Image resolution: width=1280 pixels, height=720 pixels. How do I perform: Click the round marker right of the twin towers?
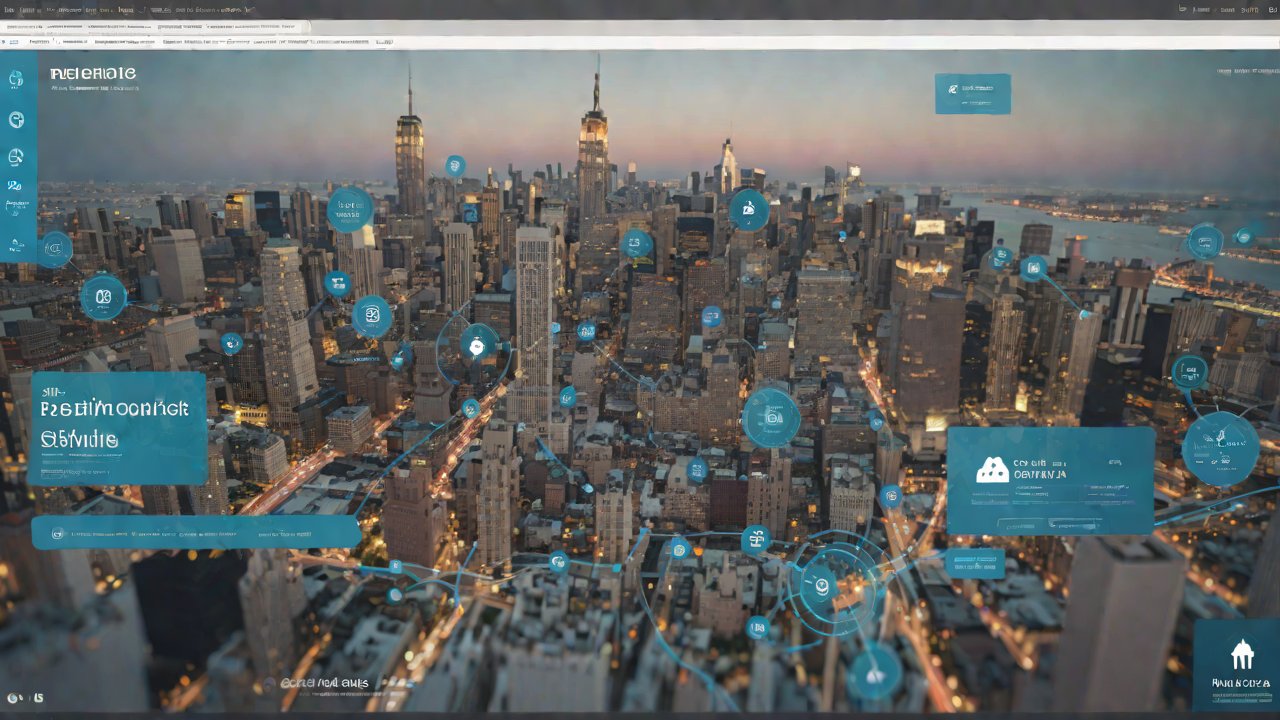coord(748,210)
